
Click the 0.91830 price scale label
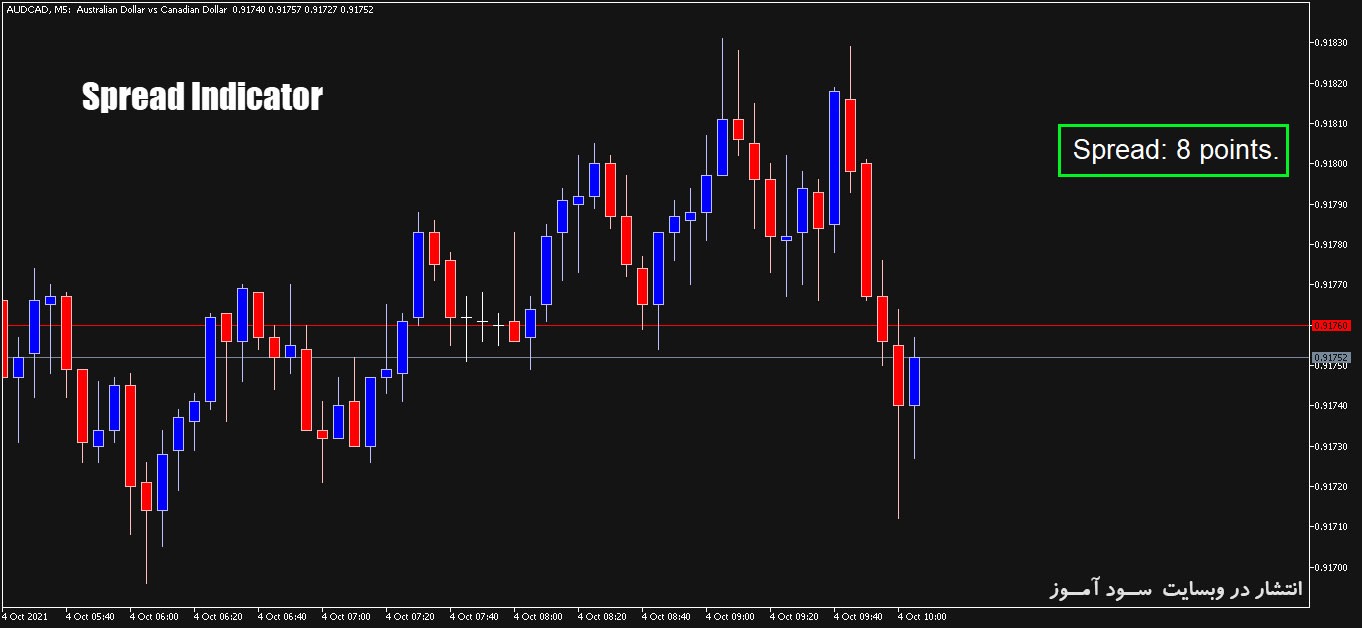coord(1333,43)
